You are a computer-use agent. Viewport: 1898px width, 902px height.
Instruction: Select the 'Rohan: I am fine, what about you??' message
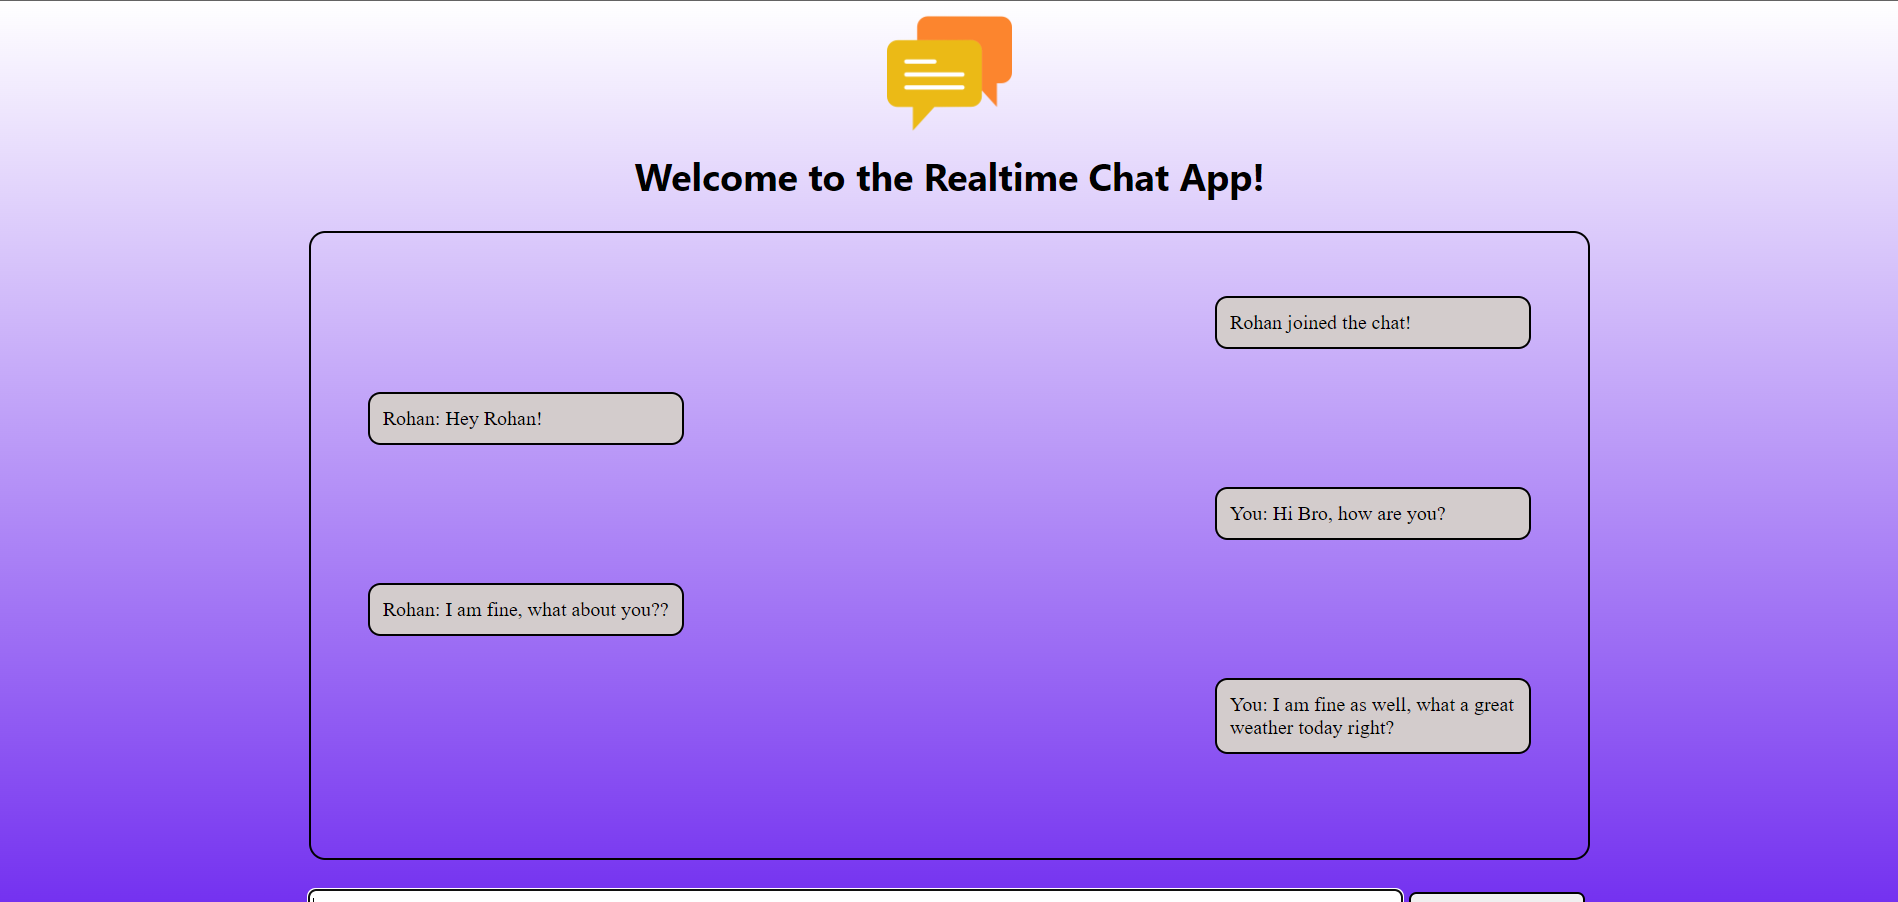coord(525,609)
